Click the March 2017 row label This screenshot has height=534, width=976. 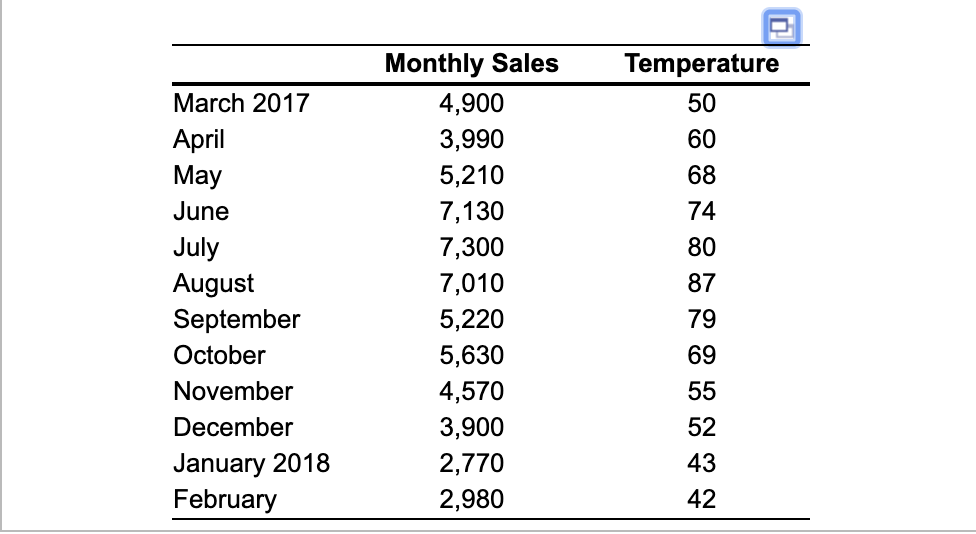tap(241, 103)
